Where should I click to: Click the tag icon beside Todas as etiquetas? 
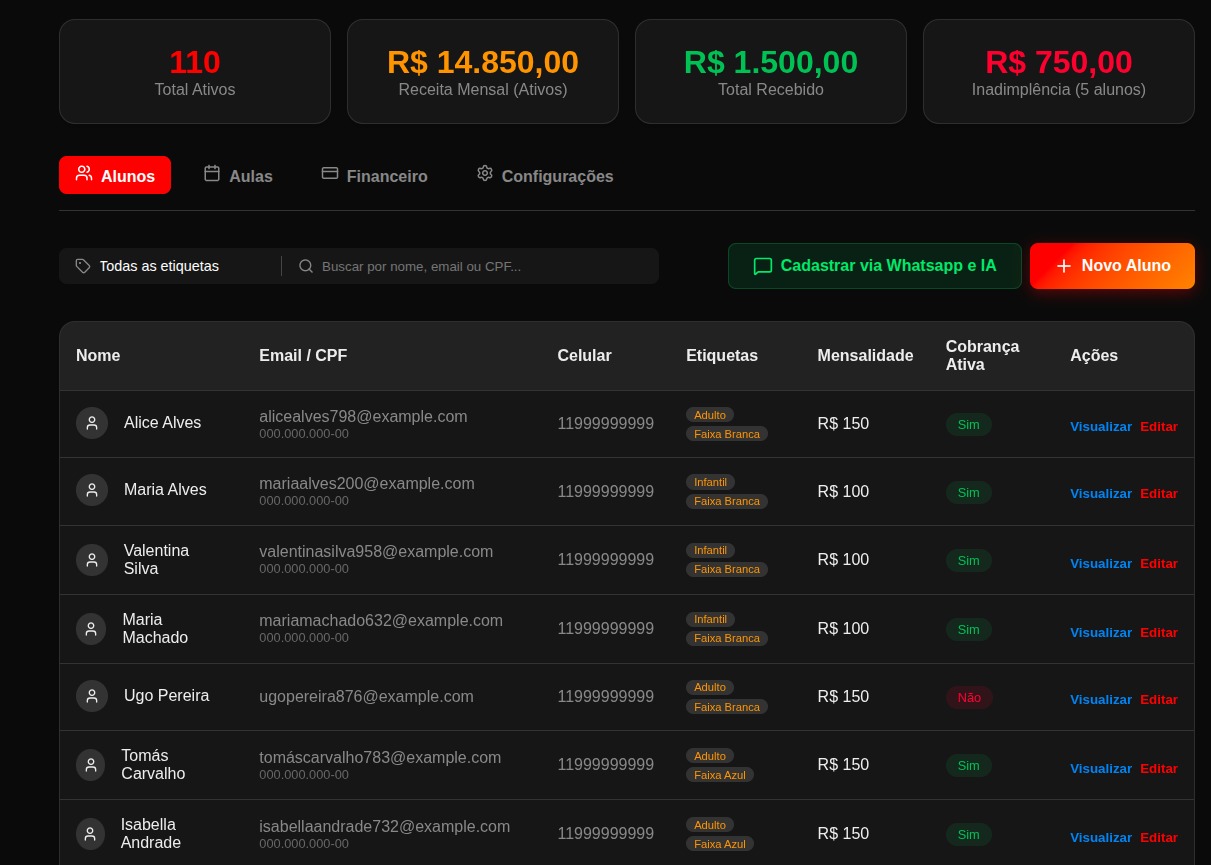[83, 266]
